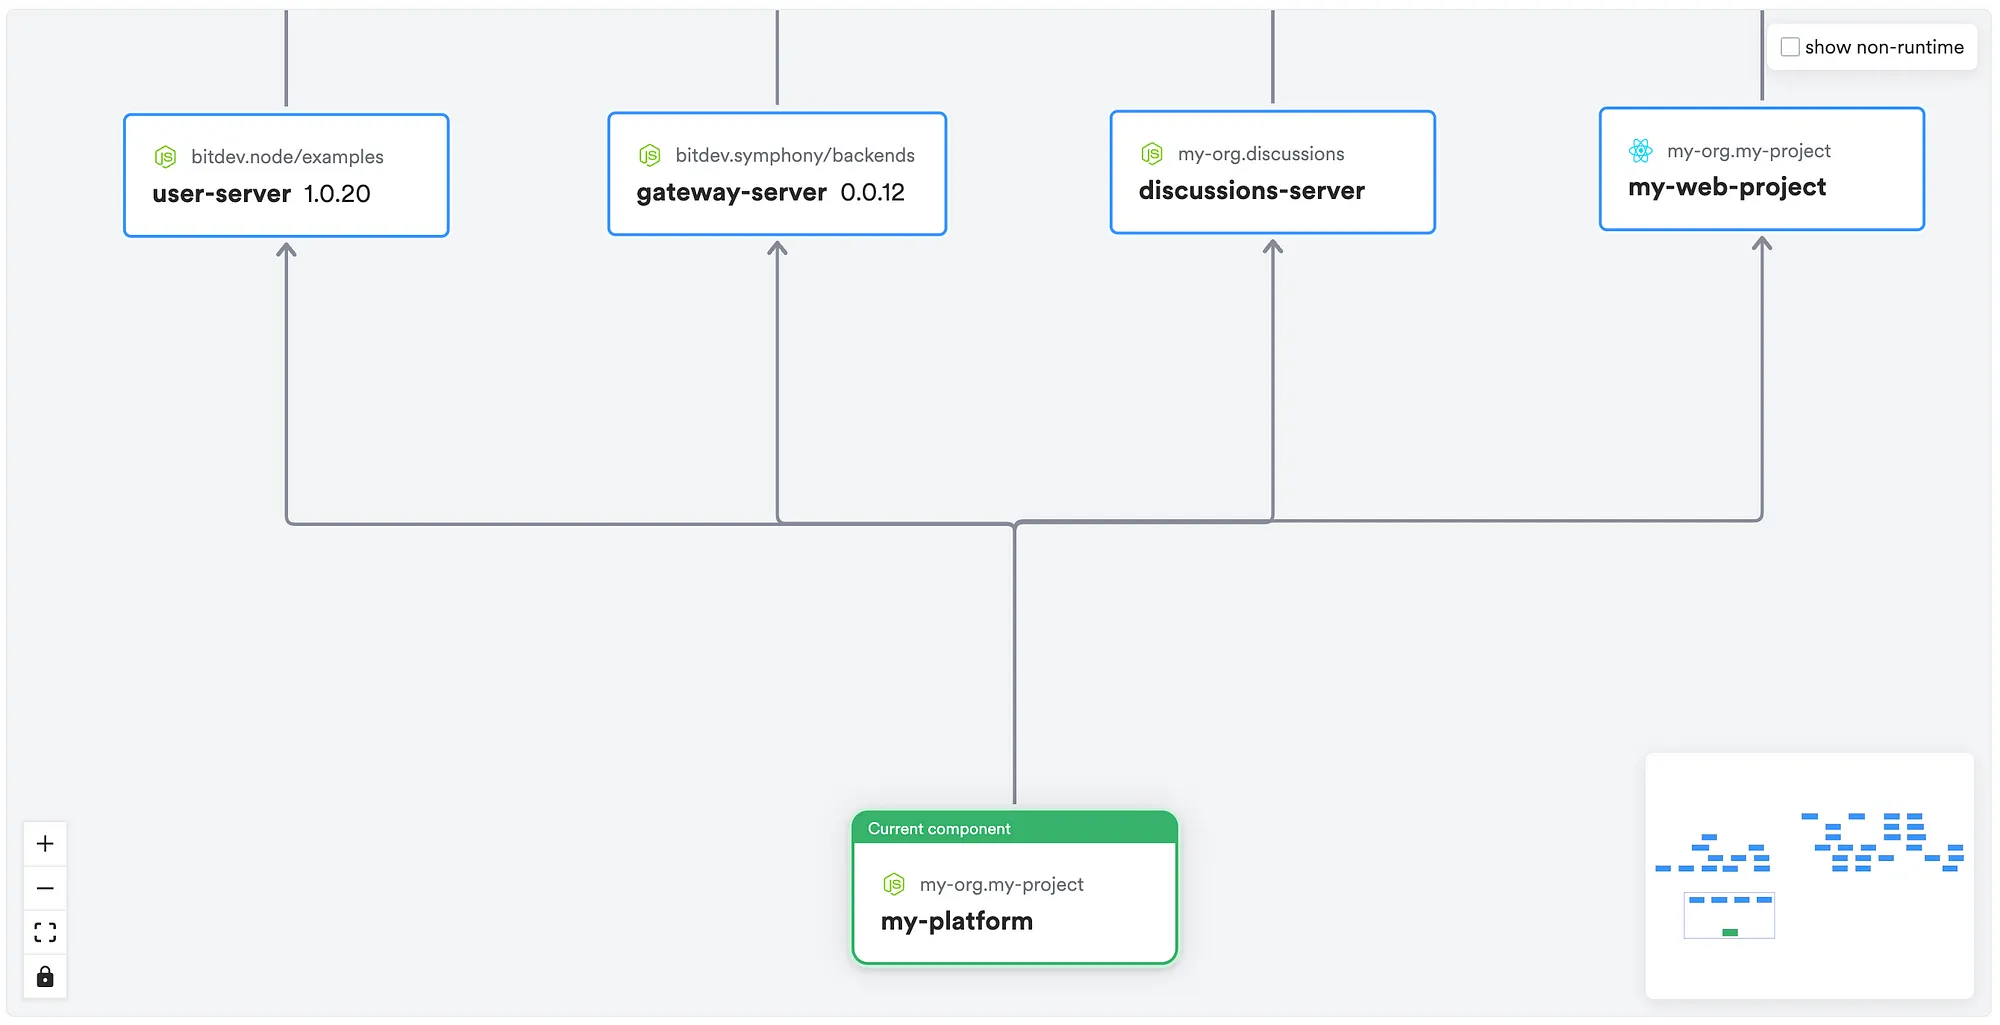The width and height of the screenshot is (2000, 1025).
Task: Zoom out with the minus button
Action: [x=45, y=888]
